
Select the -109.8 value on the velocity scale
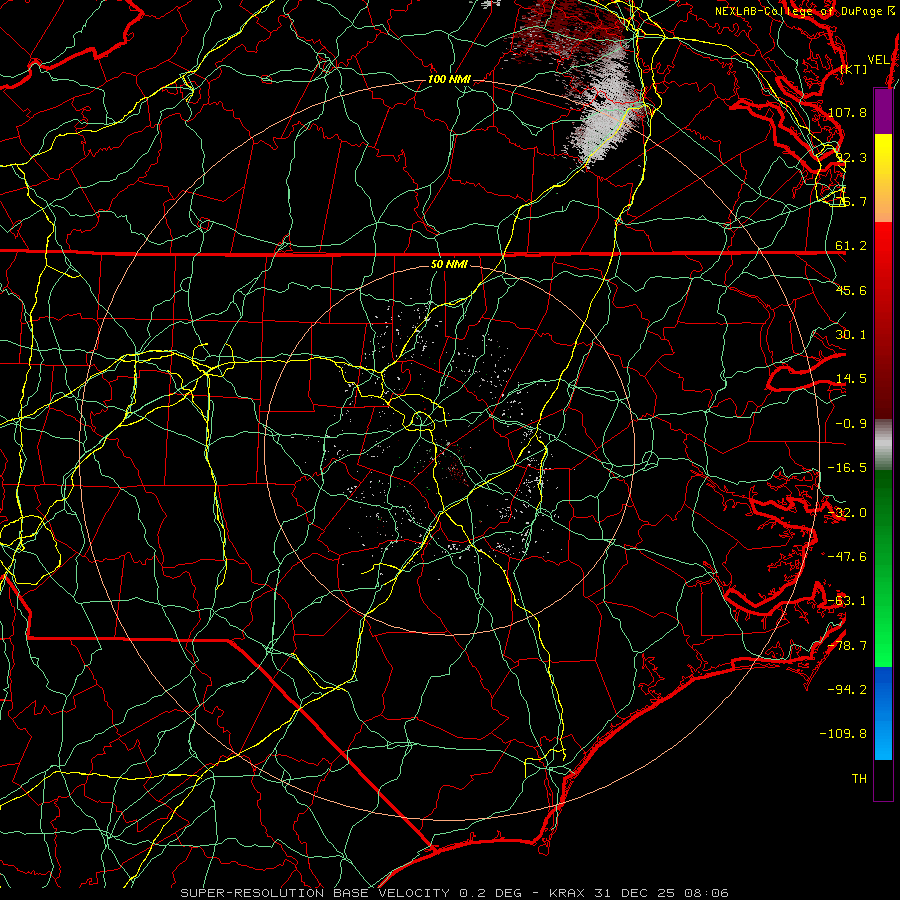tap(843, 734)
